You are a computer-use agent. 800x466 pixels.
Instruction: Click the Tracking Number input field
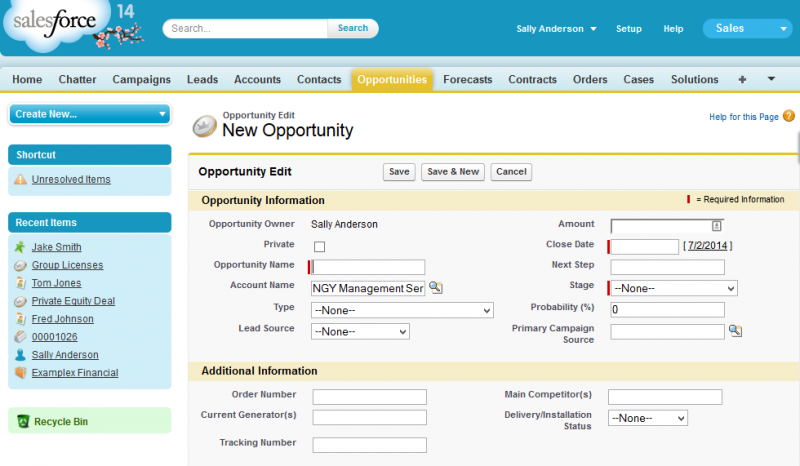(x=369, y=445)
